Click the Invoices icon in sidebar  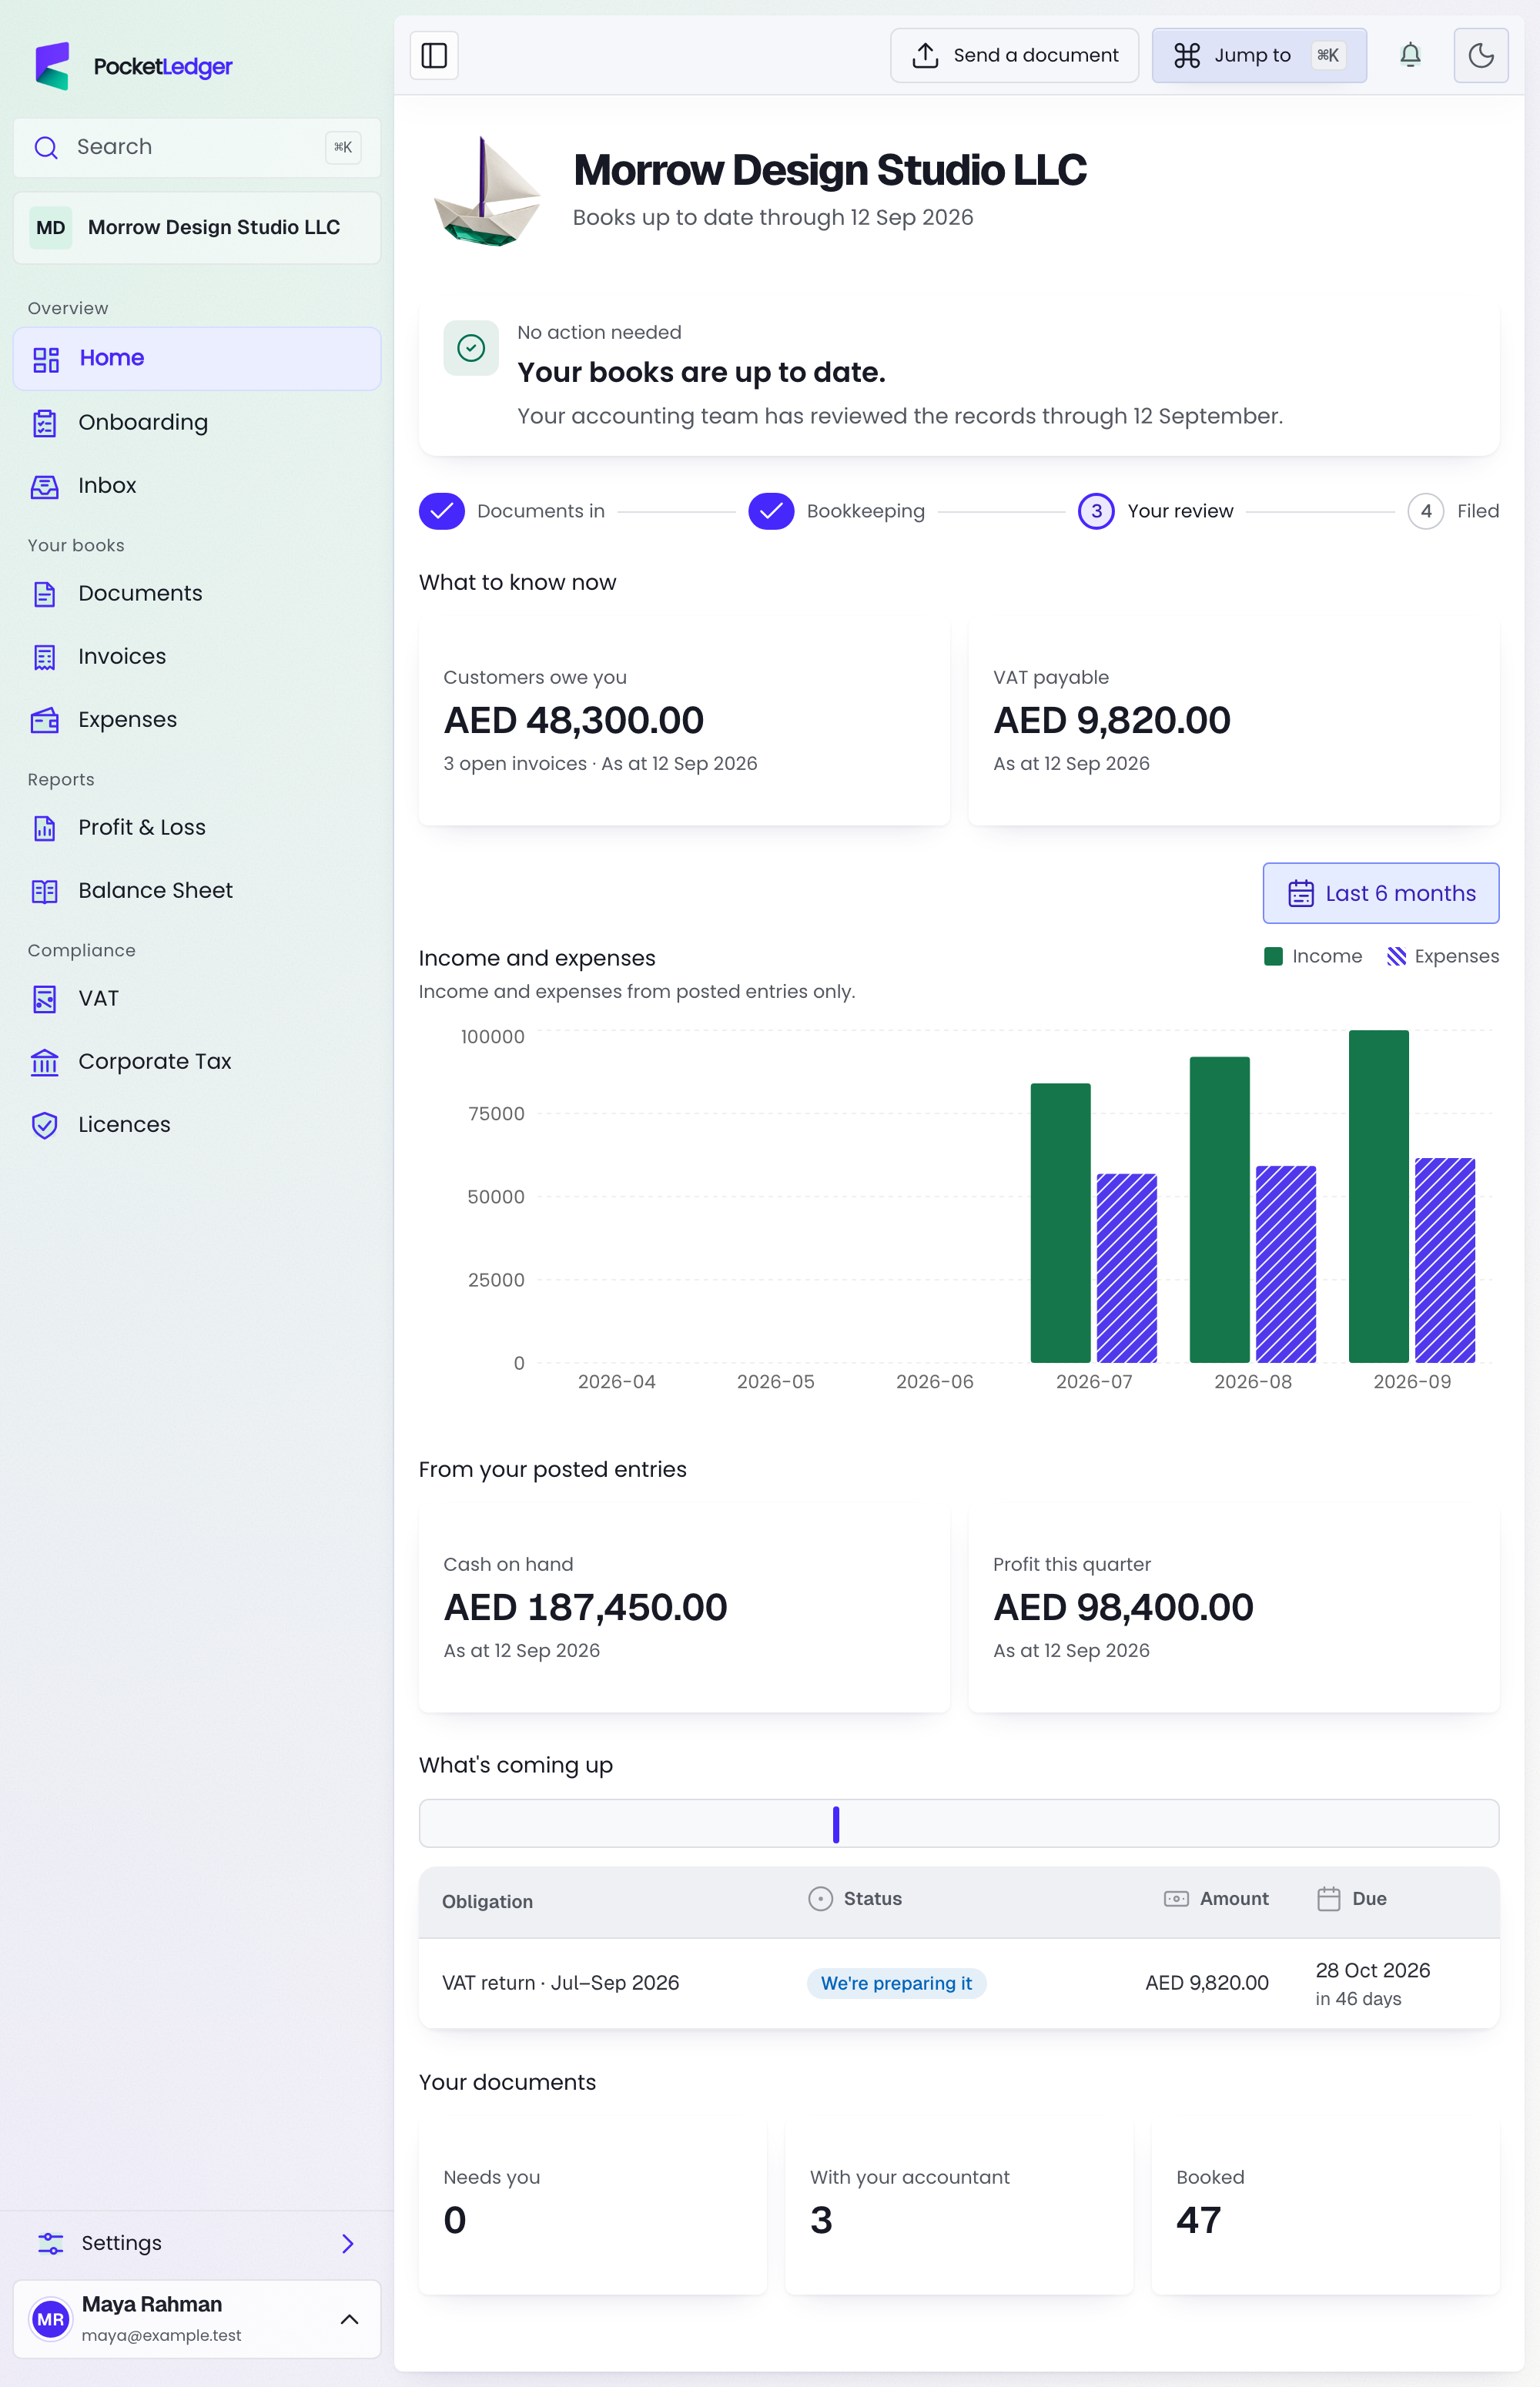click(x=45, y=657)
